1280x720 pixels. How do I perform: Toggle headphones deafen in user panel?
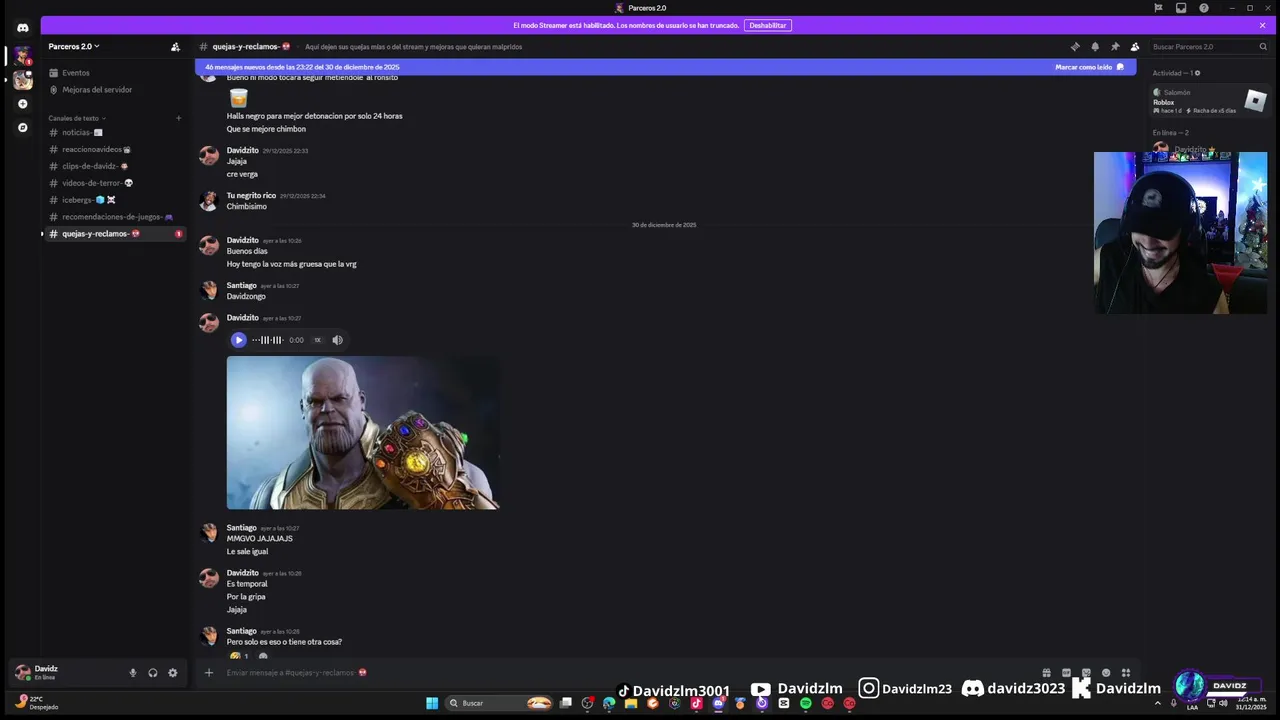pyautogui.click(x=153, y=673)
